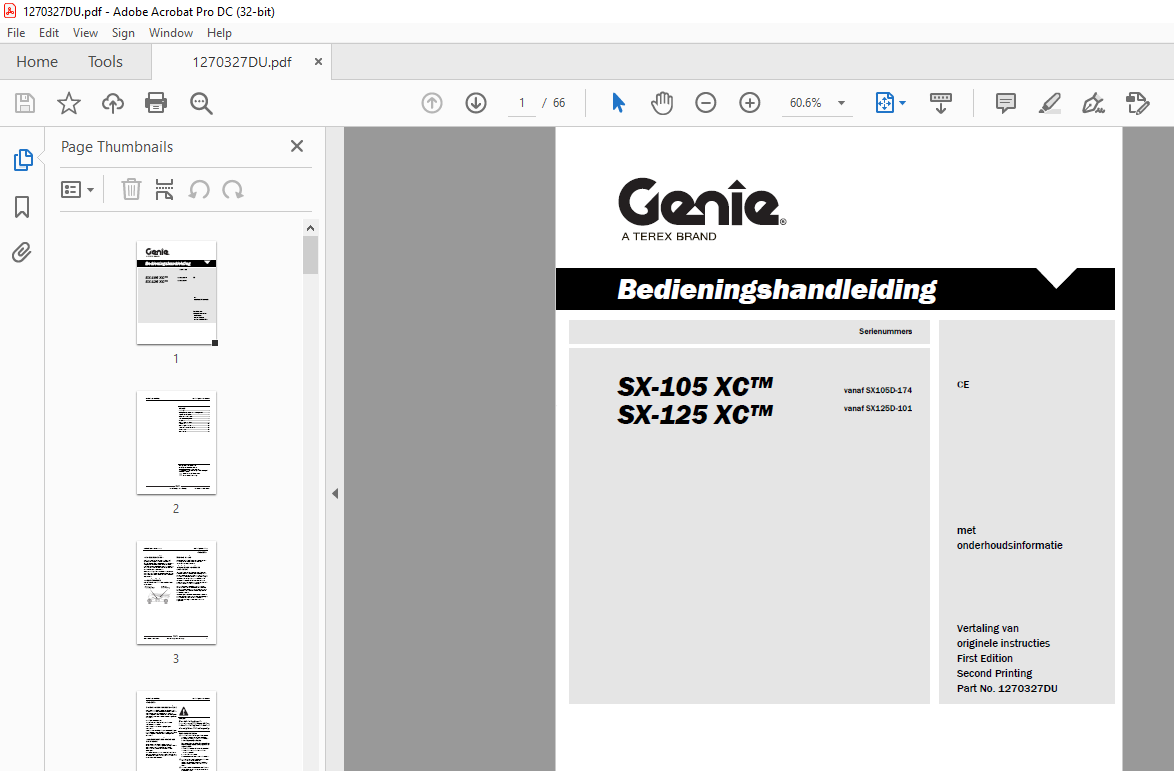
Task: Open Page Thumbnails sidebar icon
Action: coord(22,159)
